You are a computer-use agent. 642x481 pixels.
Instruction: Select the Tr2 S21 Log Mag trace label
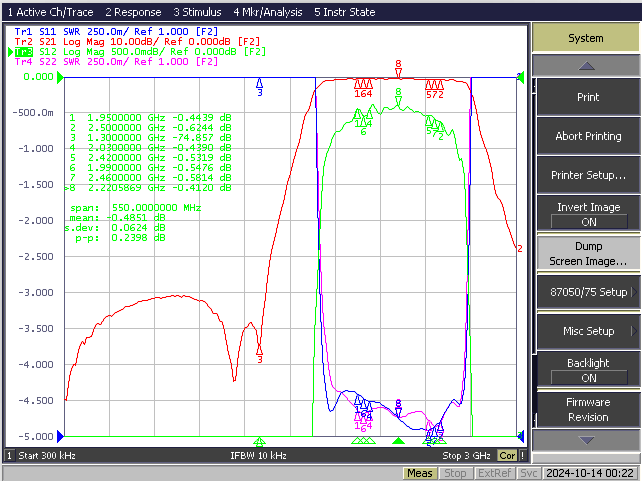(x=137, y=42)
